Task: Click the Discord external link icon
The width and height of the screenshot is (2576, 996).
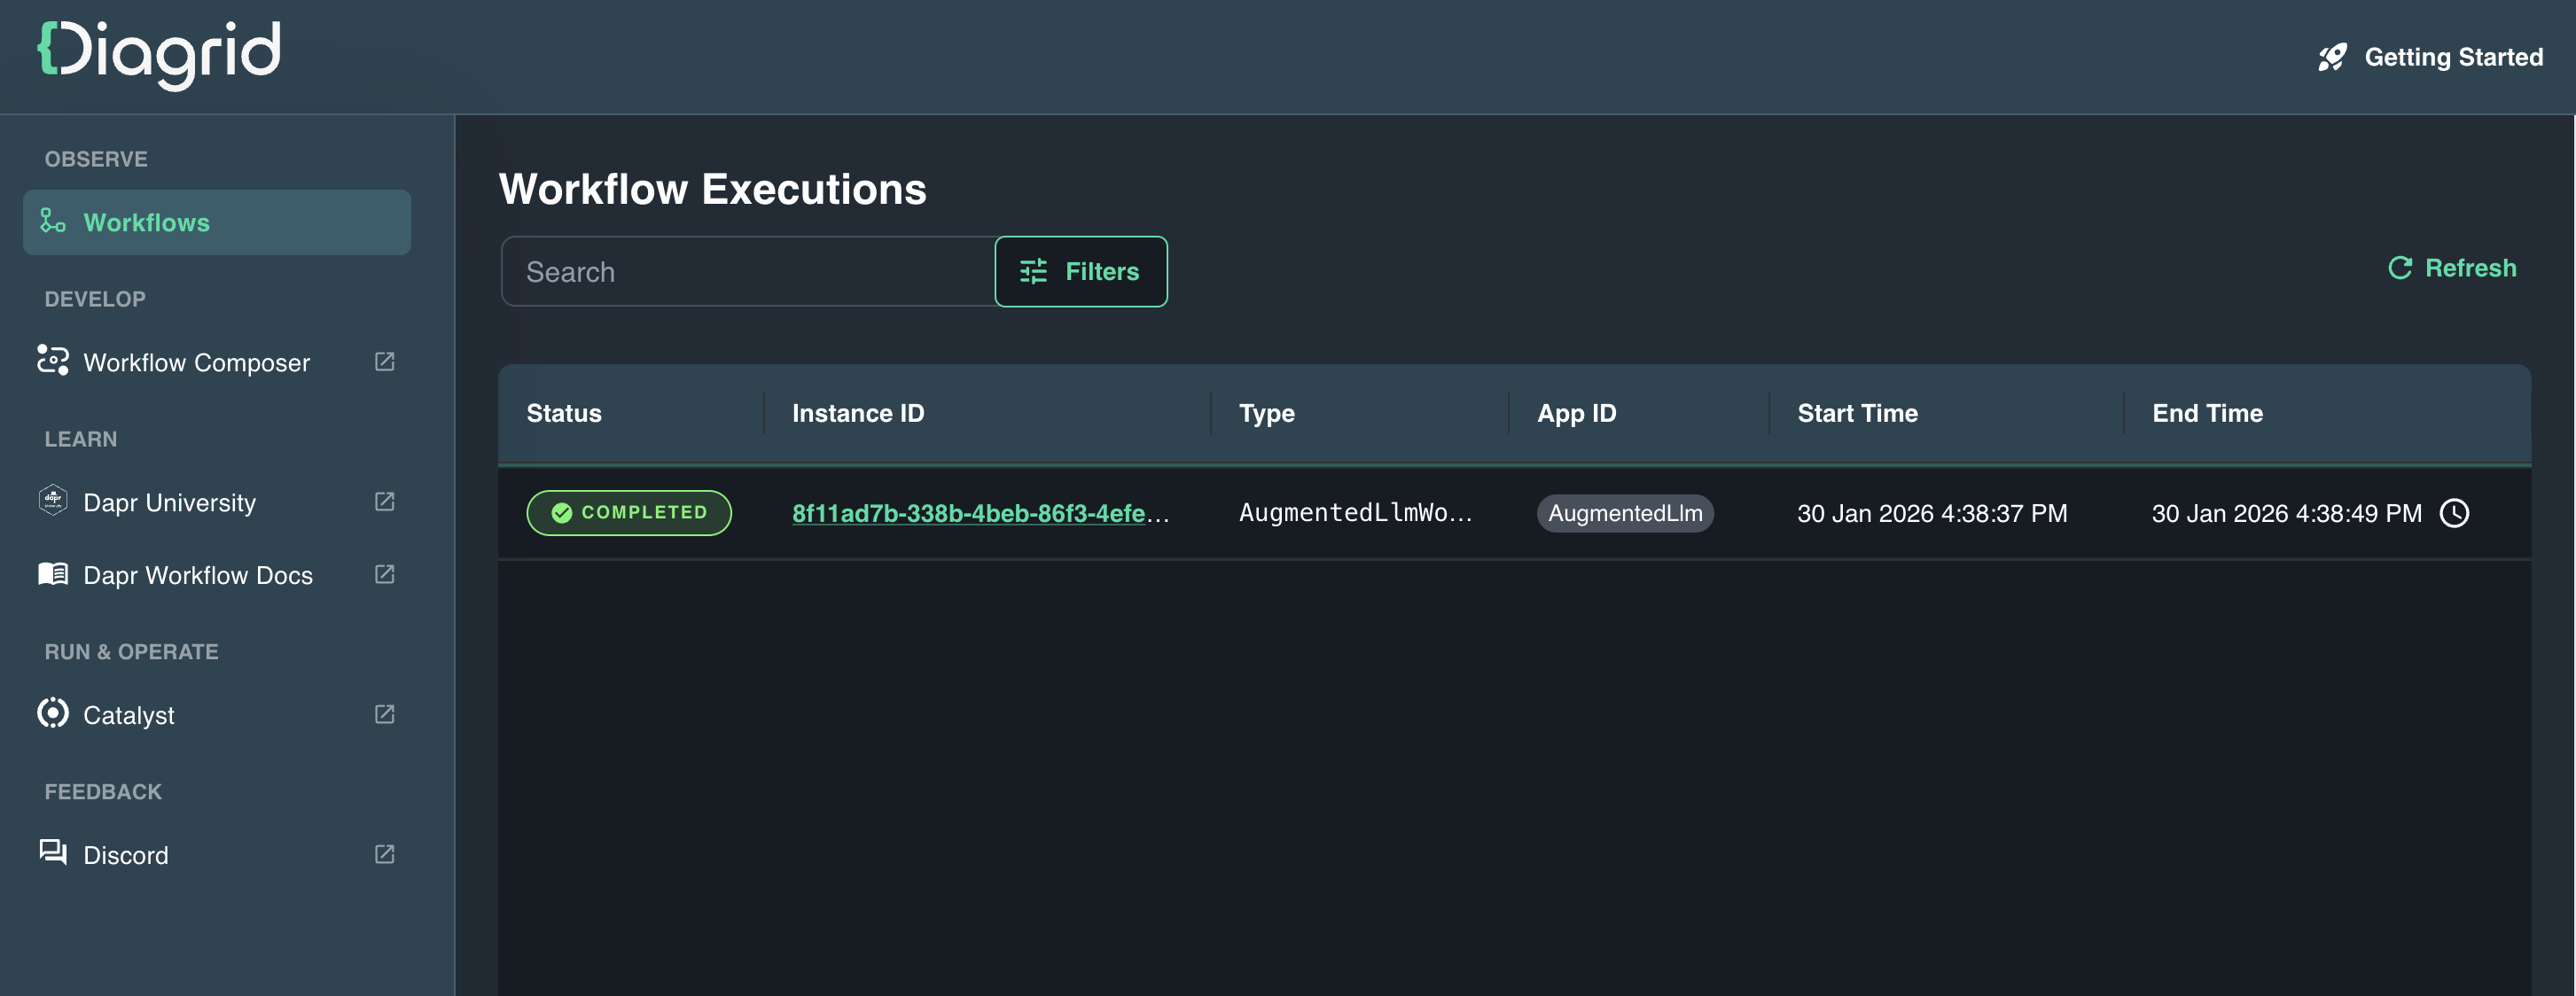Action: 384,855
